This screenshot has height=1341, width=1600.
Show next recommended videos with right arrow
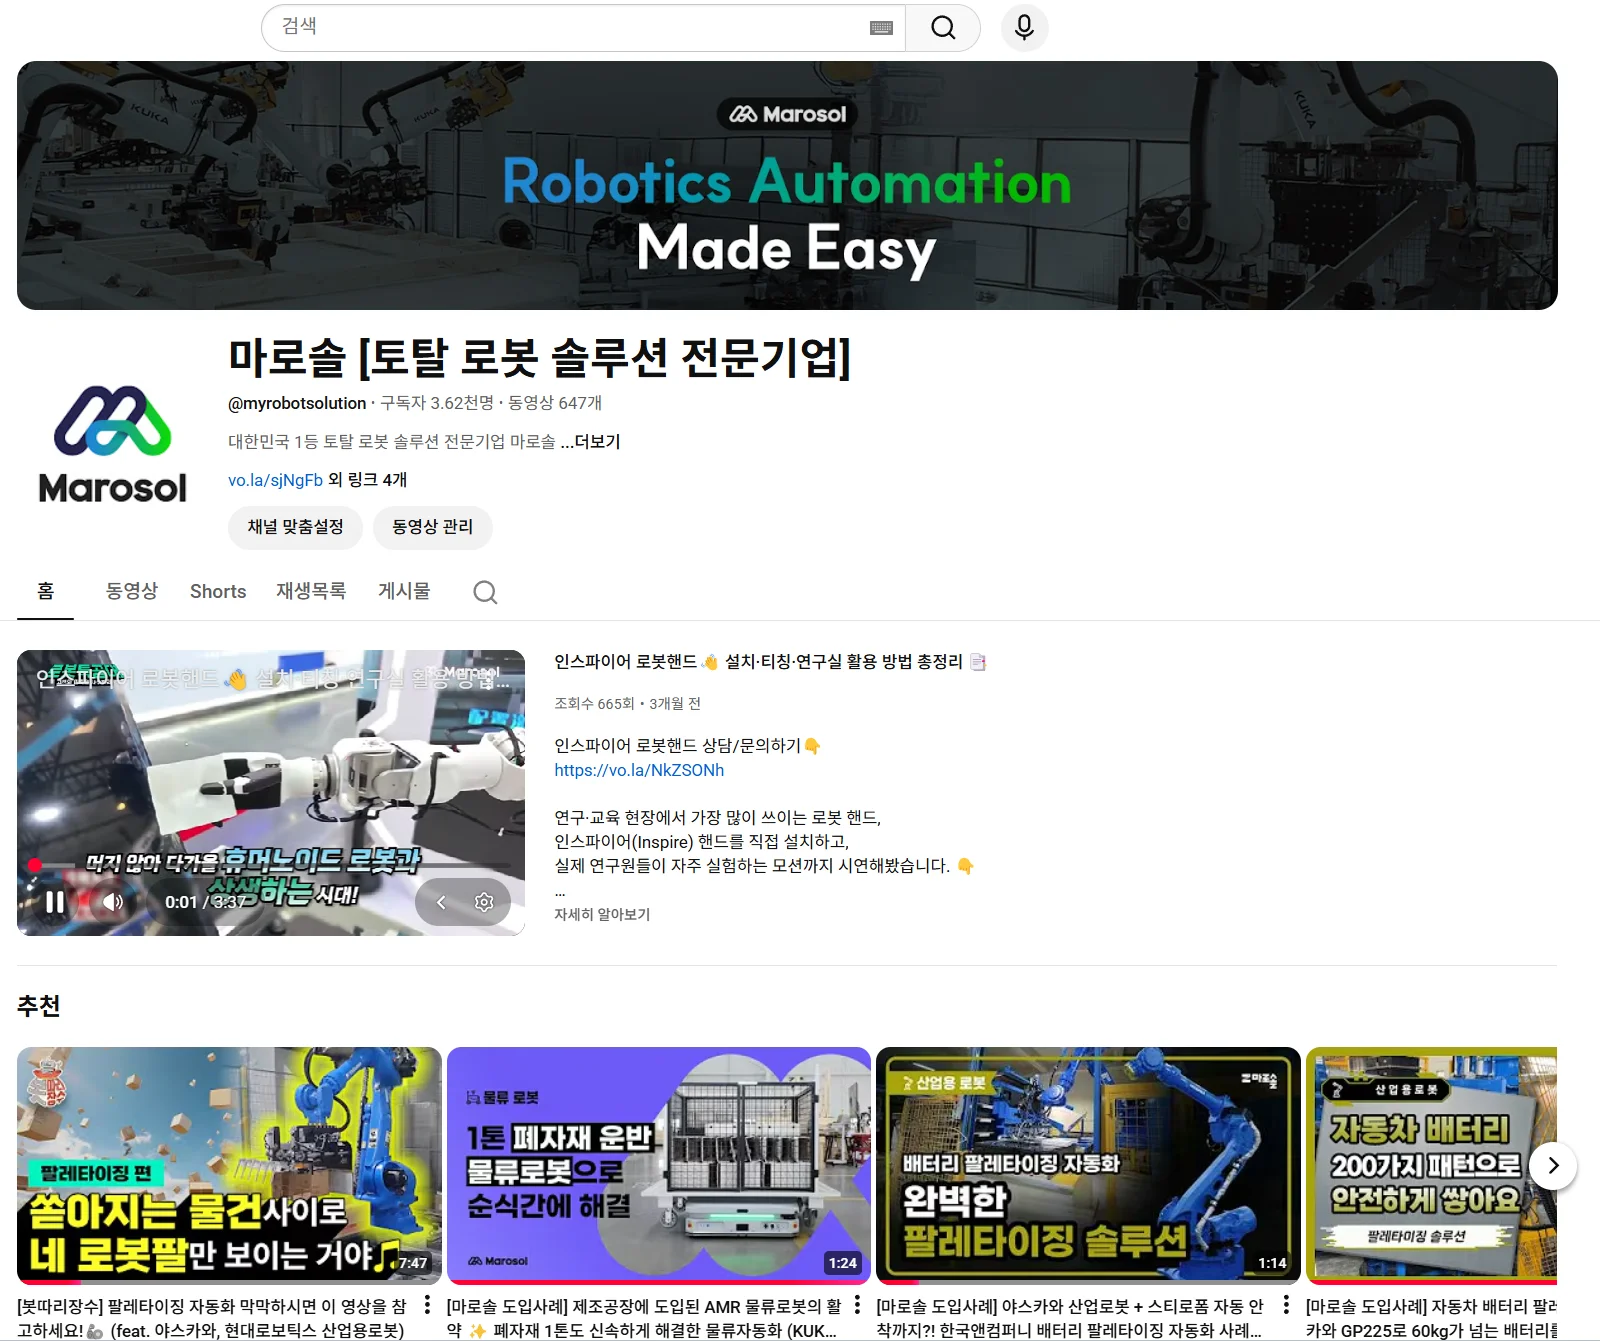[x=1553, y=1165]
